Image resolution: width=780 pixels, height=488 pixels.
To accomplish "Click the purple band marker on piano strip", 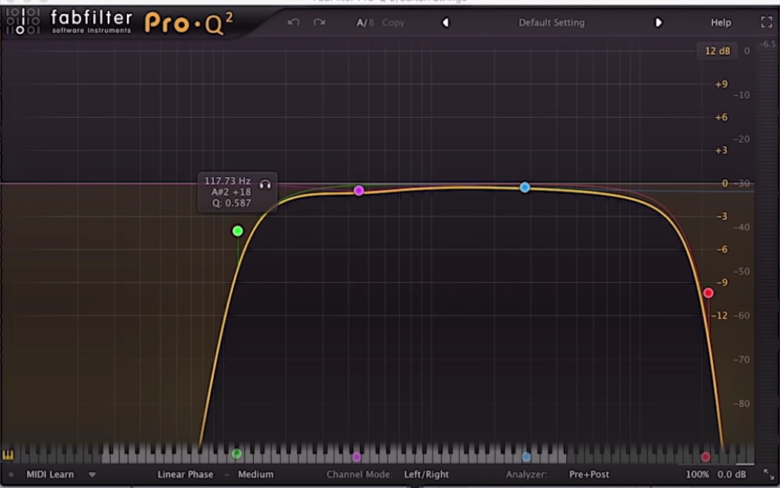I will point(356,457).
